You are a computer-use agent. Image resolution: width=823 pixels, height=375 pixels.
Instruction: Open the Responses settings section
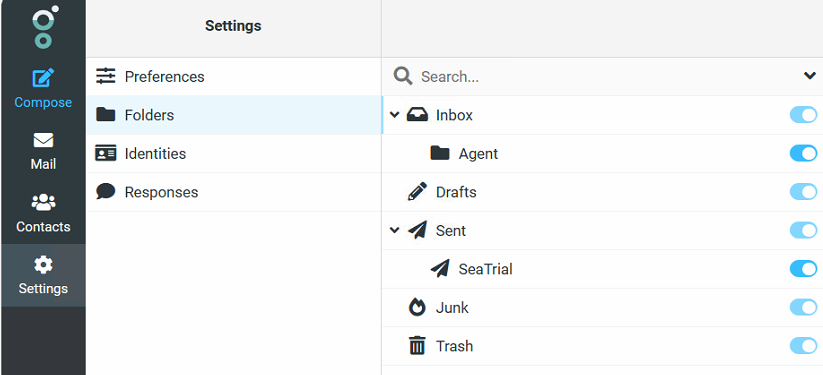234,192
